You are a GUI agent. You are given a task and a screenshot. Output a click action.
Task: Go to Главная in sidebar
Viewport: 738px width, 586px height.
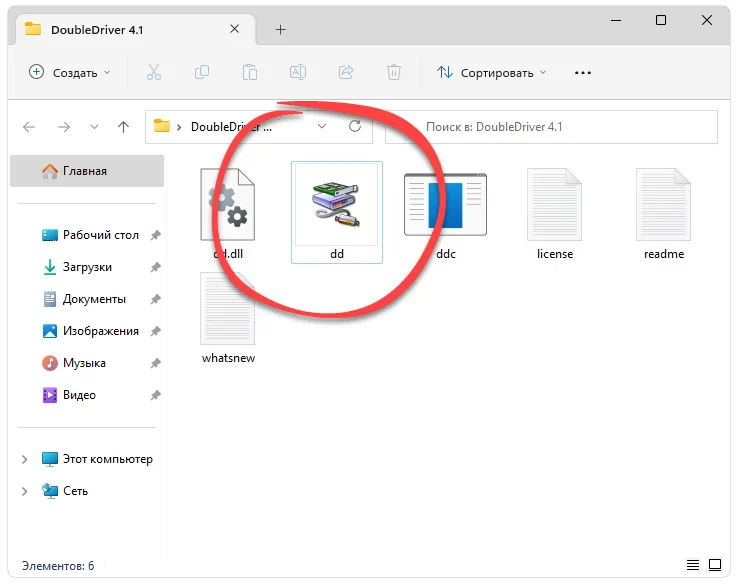87,171
